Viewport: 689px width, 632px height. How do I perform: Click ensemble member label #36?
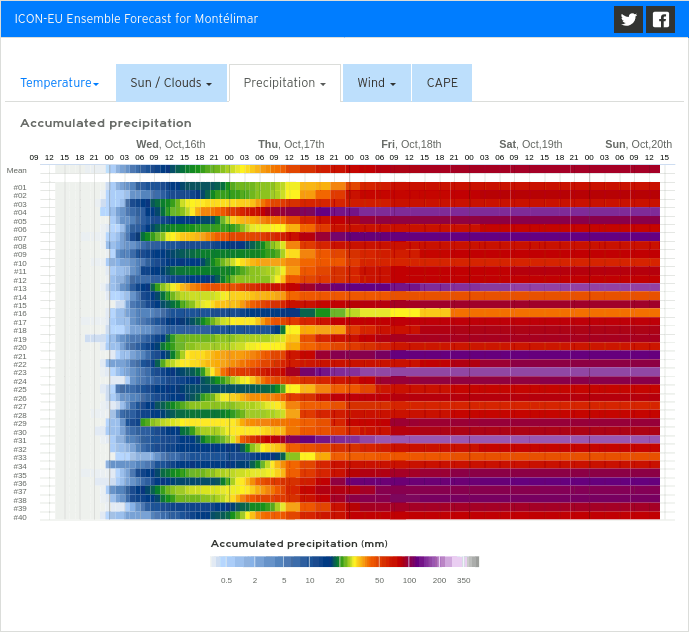coord(20,483)
